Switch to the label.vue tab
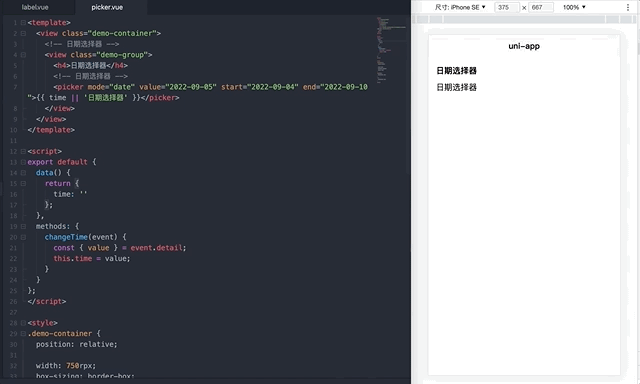The image size is (640, 384). (x=35, y=7)
